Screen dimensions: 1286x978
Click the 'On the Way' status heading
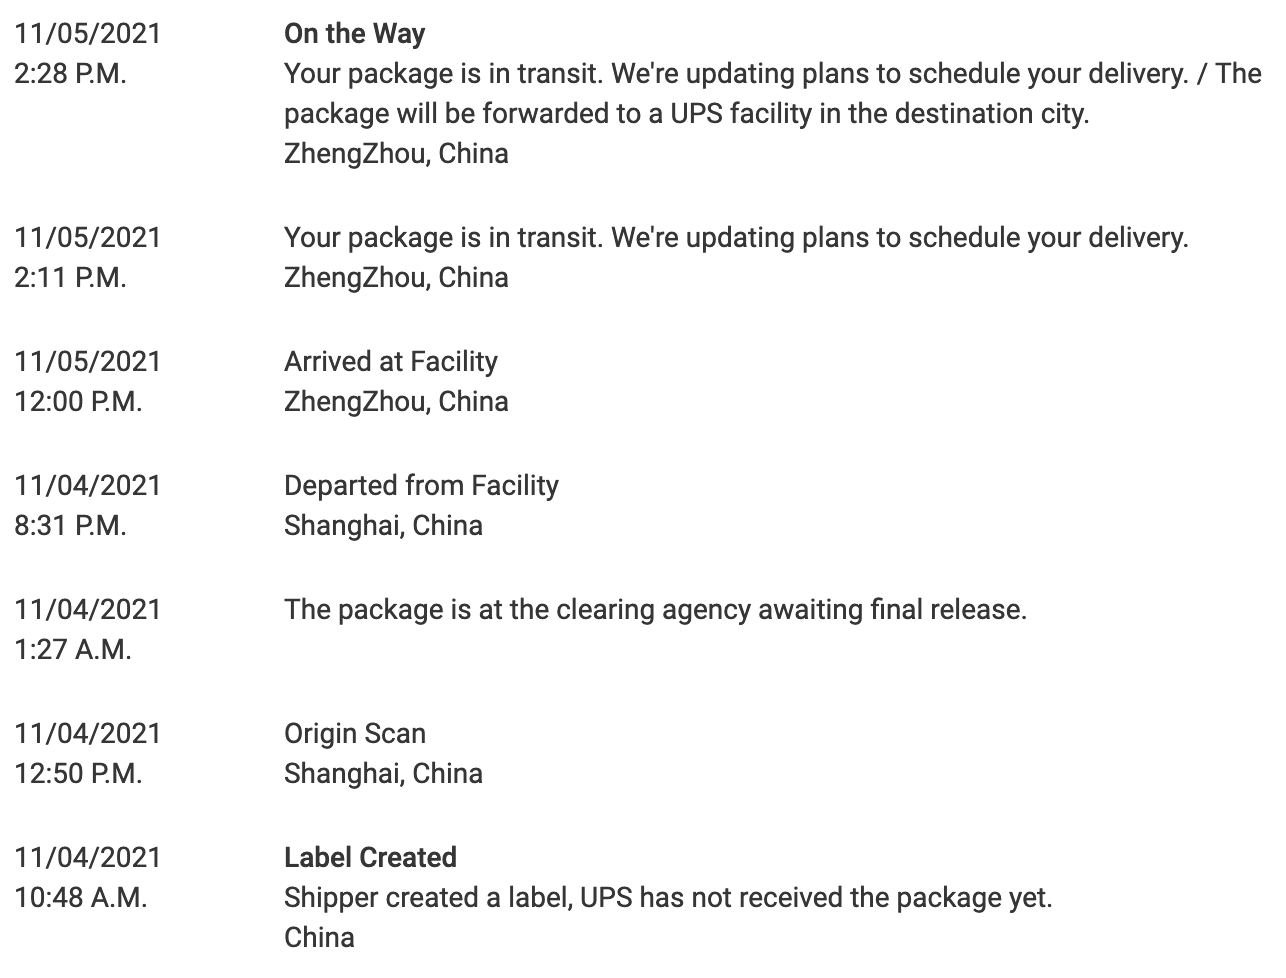tap(354, 34)
